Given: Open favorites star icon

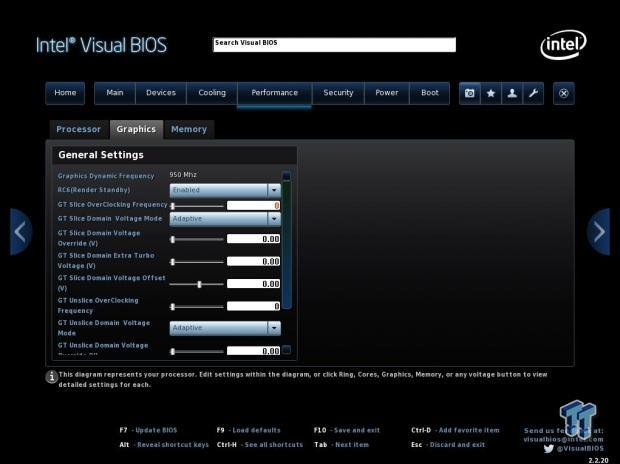Looking at the screenshot, I should pyautogui.click(x=491, y=93).
